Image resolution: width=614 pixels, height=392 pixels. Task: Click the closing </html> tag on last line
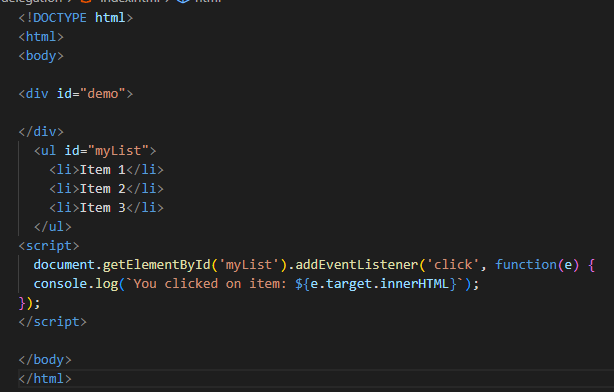tap(45, 378)
